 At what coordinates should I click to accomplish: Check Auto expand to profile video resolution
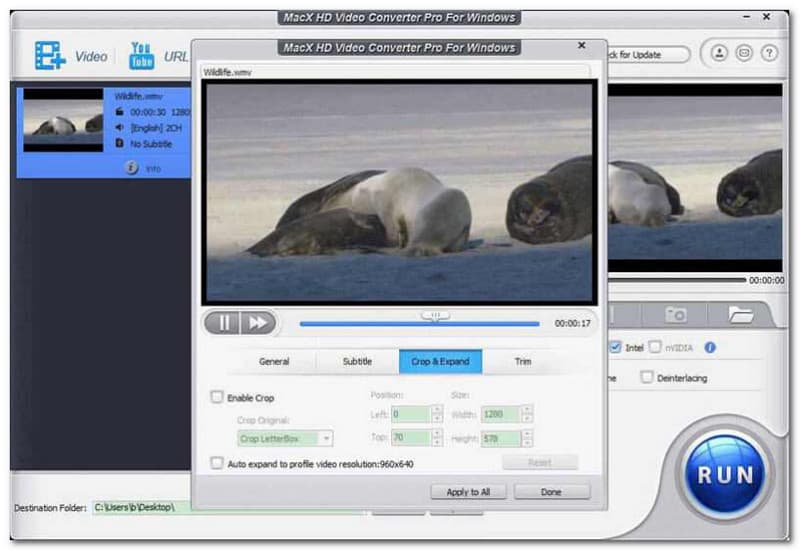pyautogui.click(x=217, y=463)
